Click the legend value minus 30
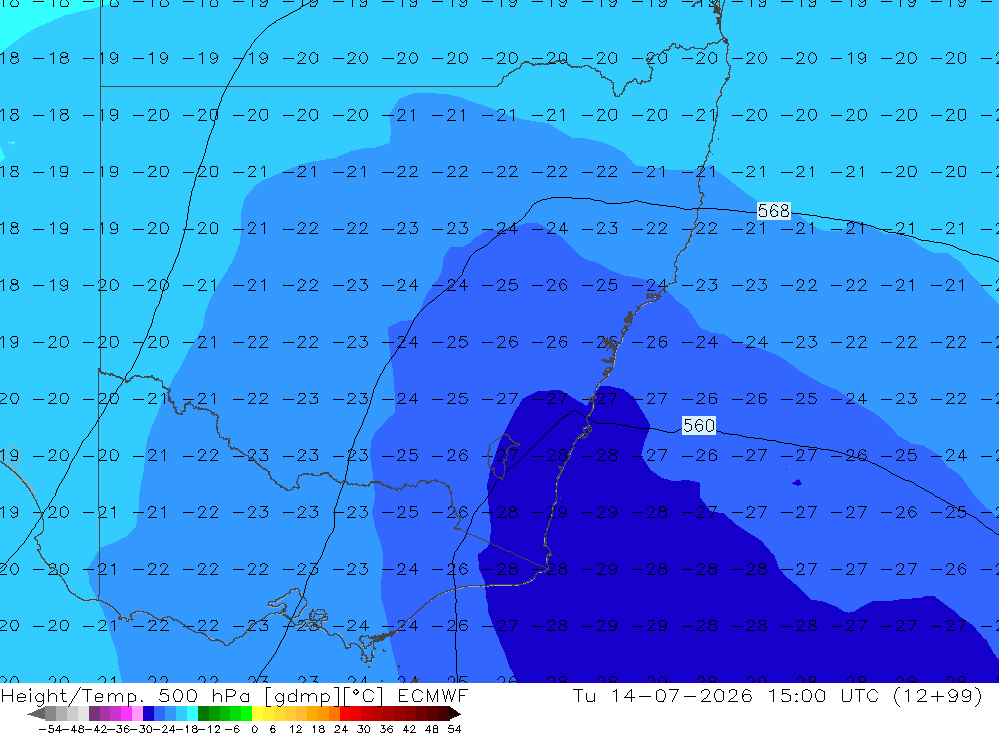The image size is (1000, 733). tap(141, 729)
